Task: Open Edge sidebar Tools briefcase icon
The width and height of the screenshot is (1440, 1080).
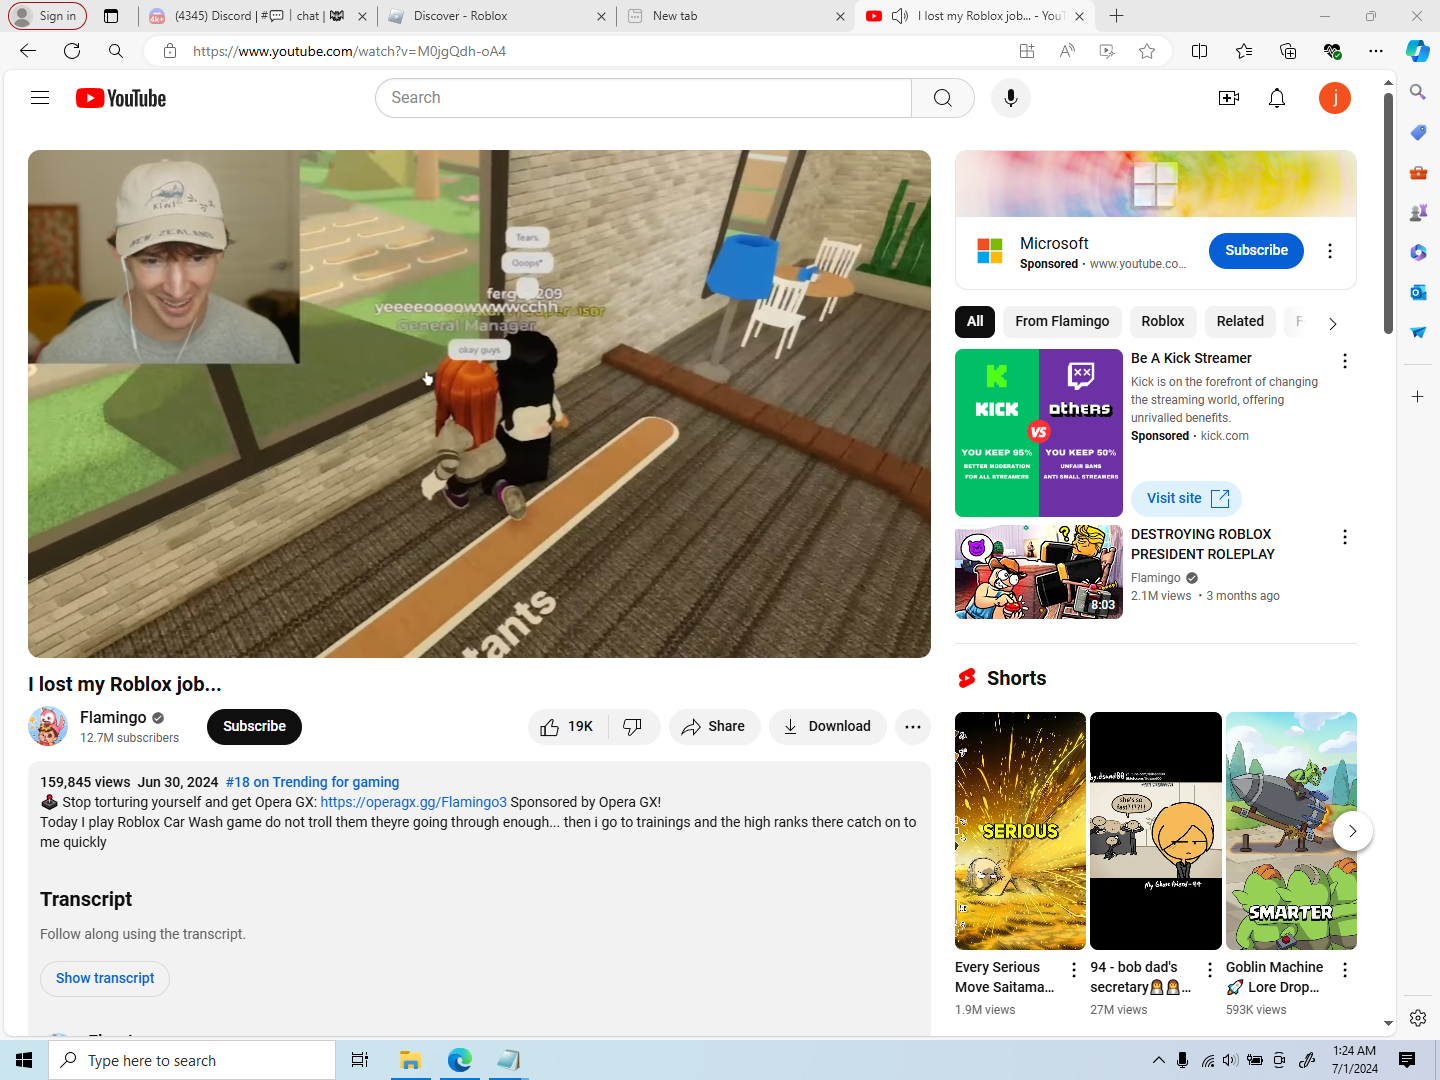Action: pyautogui.click(x=1418, y=172)
